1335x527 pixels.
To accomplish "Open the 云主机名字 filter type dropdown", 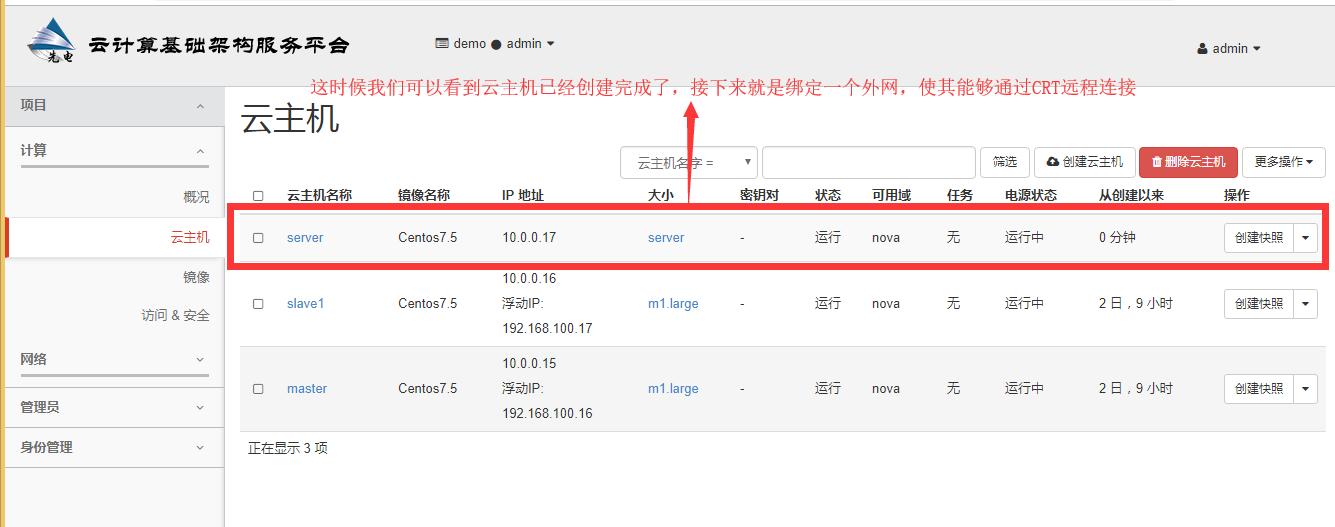I will [x=689, y=162].
